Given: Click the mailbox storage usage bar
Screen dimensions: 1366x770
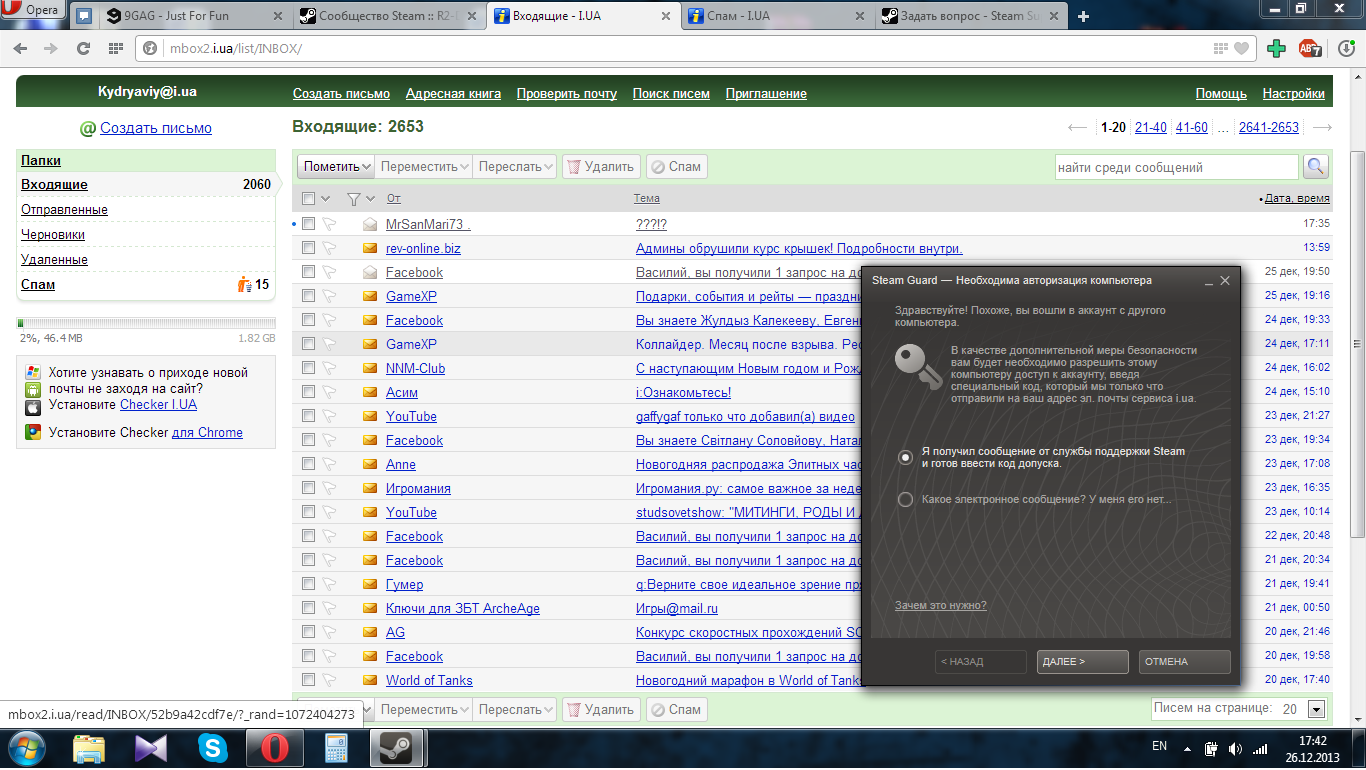Looking at the screenshot, I should [x=146, y=323].
